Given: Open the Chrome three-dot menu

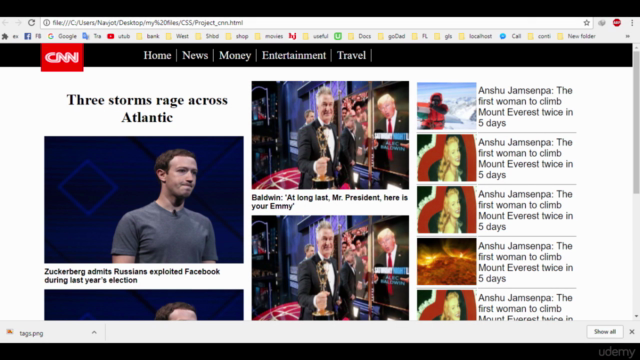Looking at the screenshot, I should 632,23.
